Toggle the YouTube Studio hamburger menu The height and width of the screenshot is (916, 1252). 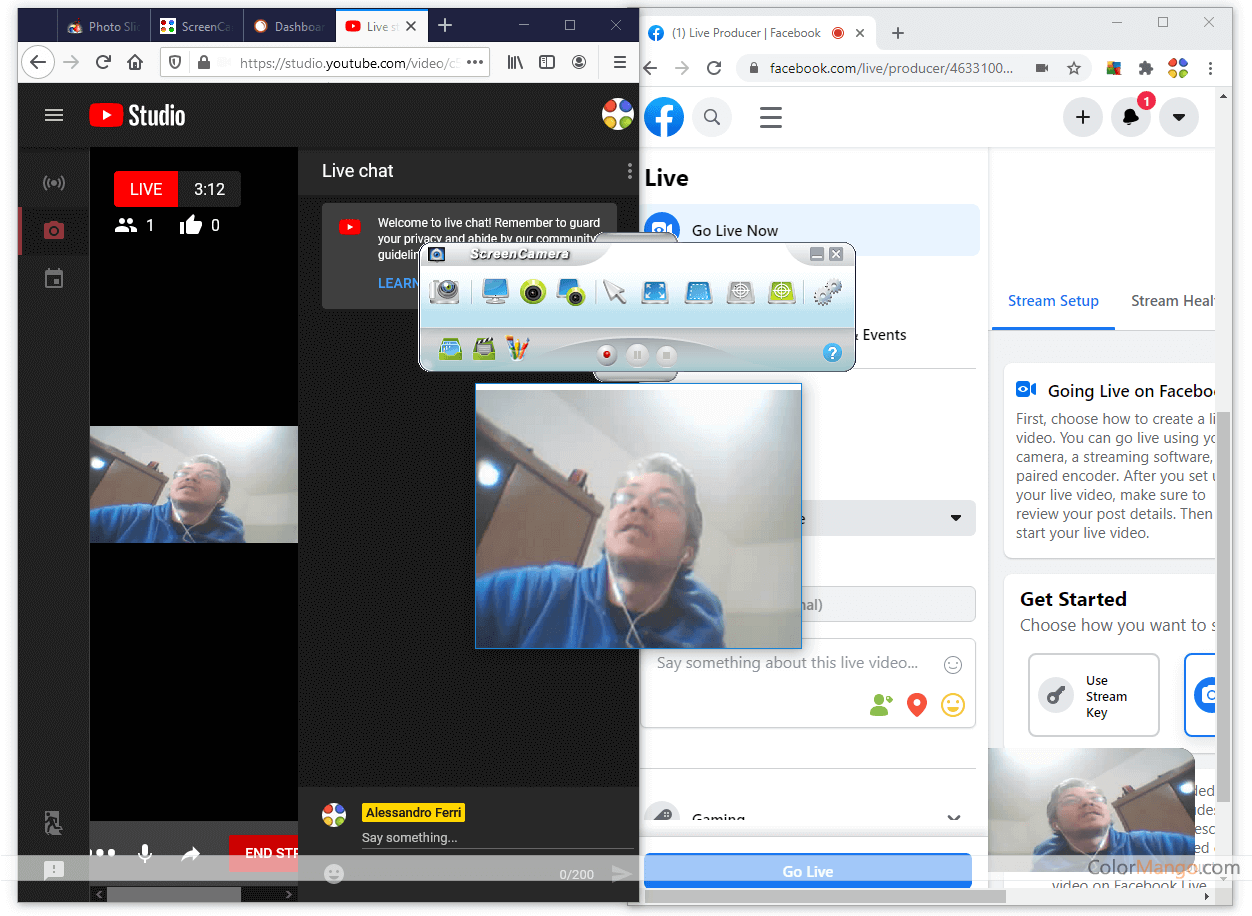pyautogui.click(x=54, y=116)
